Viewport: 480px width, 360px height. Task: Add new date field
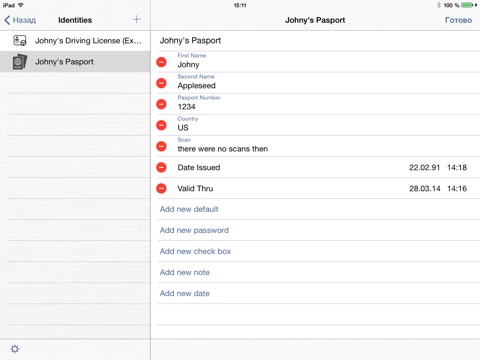185,293
